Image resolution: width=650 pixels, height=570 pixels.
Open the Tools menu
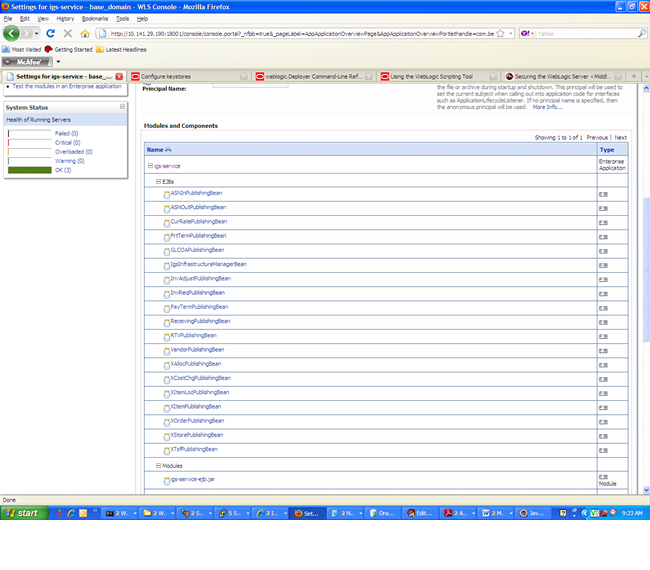pyautogui.click(x=122, y=19)
